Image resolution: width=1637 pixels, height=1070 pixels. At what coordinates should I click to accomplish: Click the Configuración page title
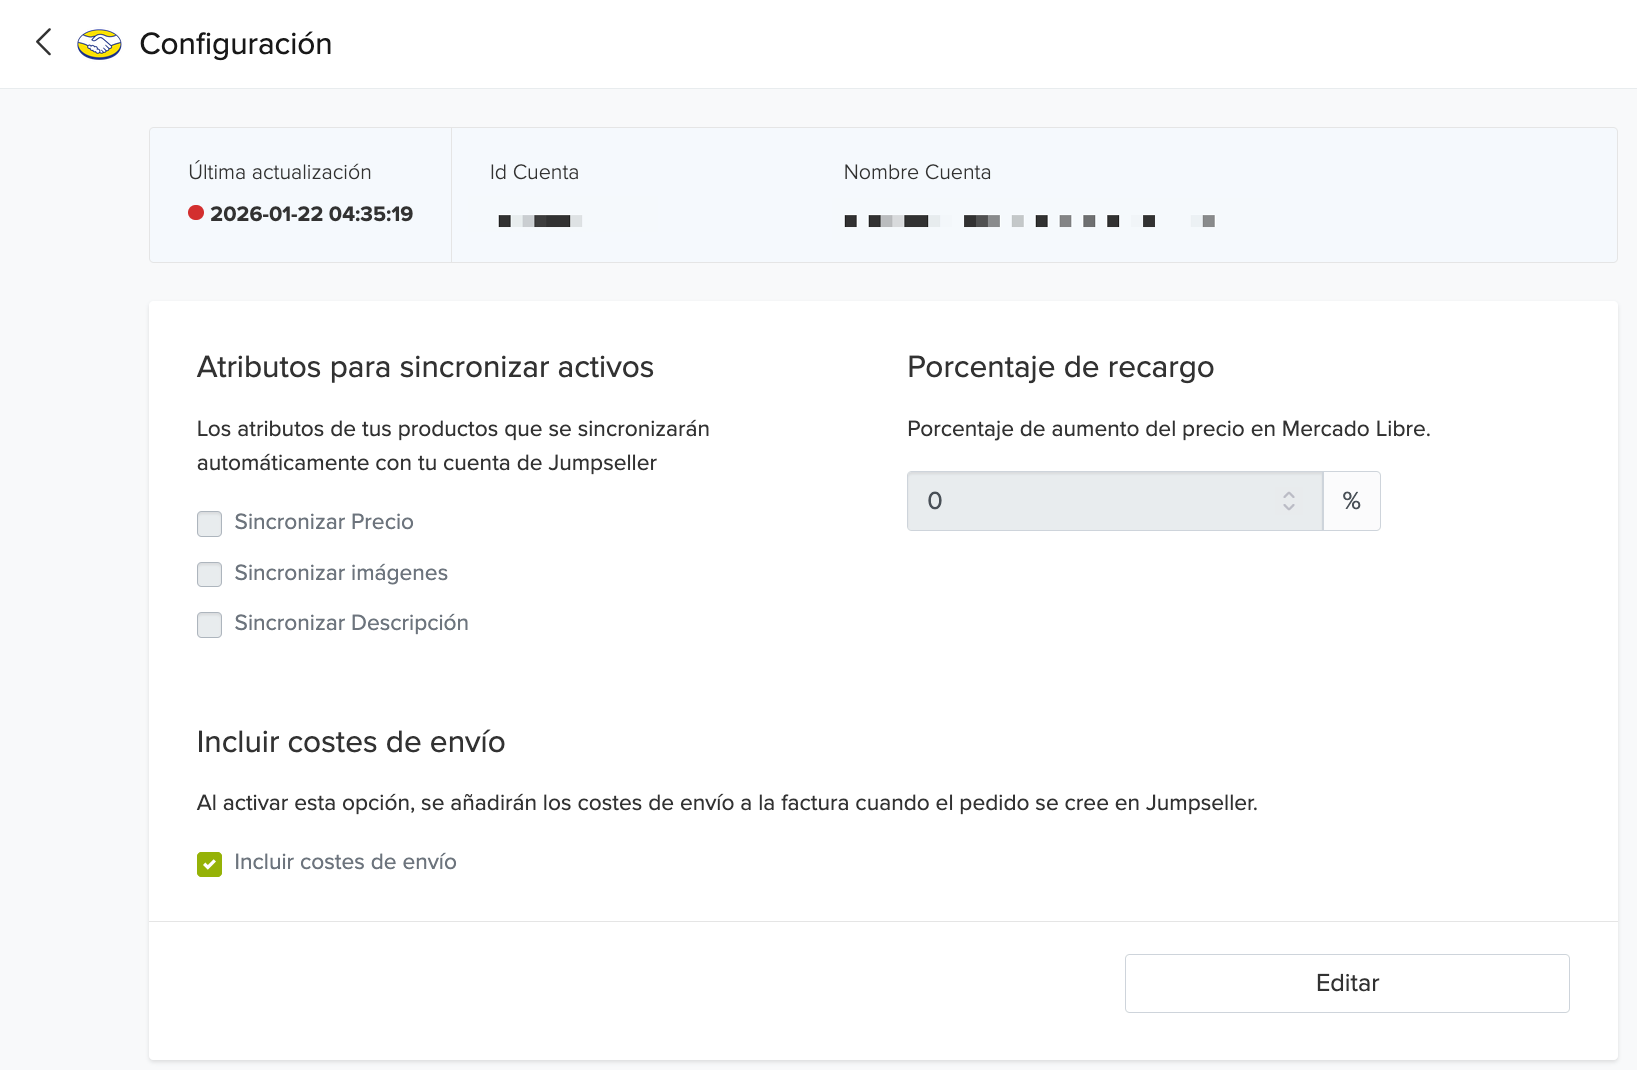coord(236,44)
